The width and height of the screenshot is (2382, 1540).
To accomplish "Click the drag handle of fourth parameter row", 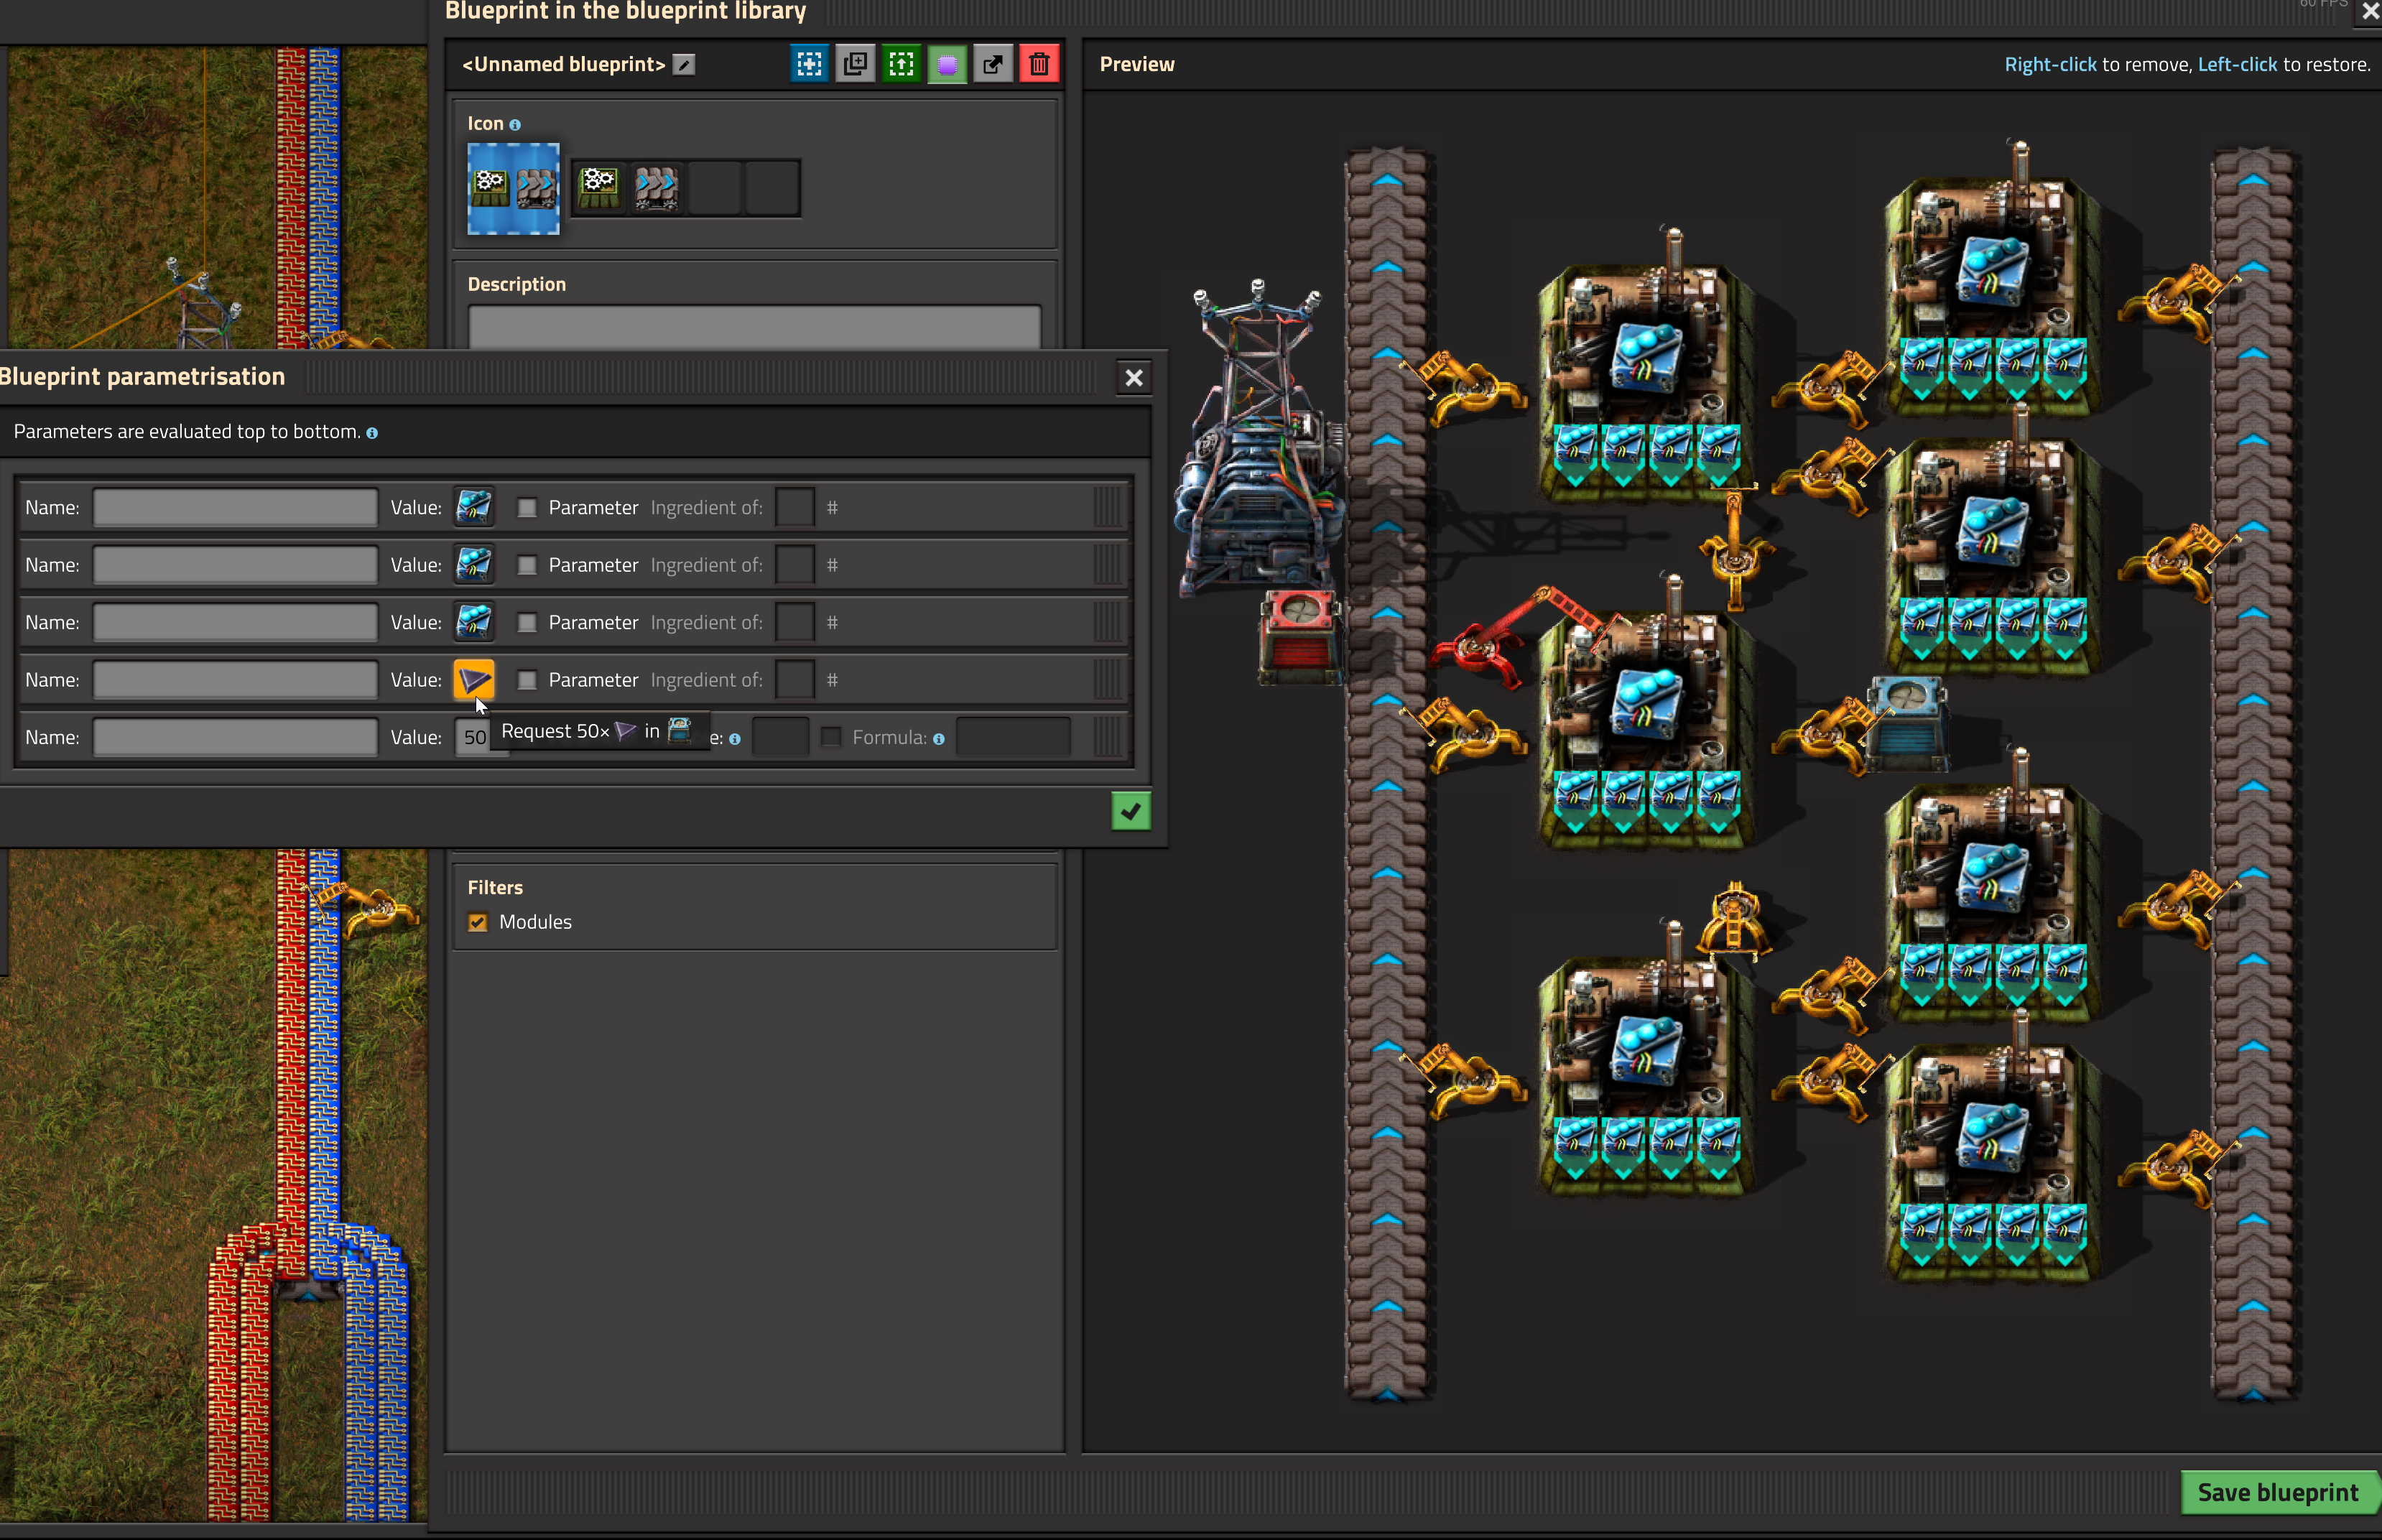I will pyautogui.click(x=1107, y=680).
